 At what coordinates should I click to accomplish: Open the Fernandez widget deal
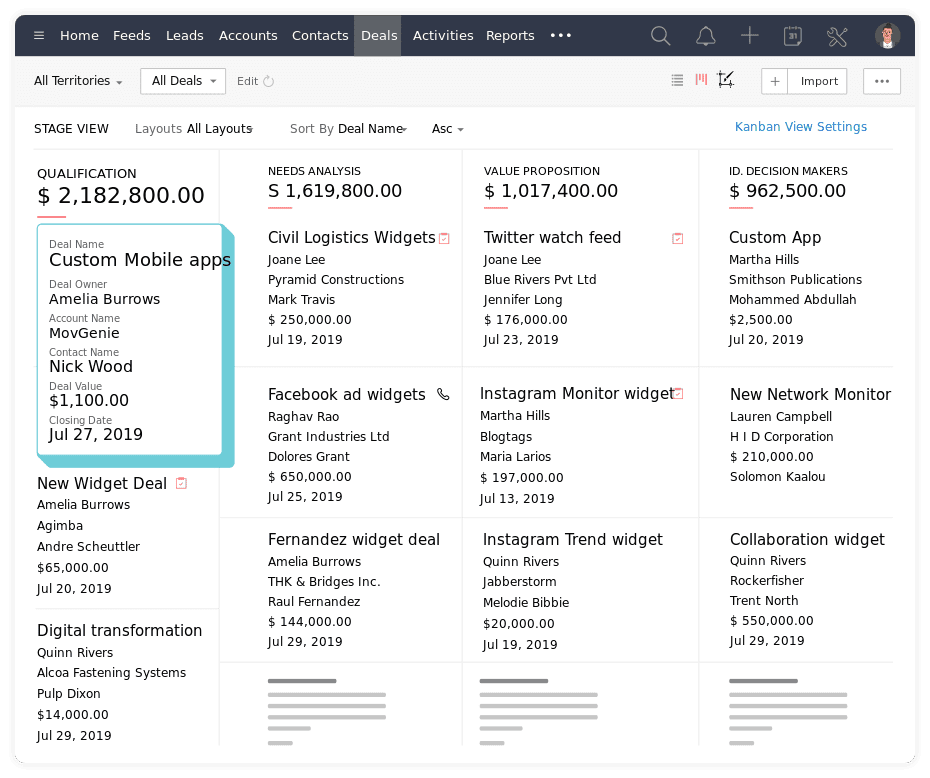pos(353,540)
